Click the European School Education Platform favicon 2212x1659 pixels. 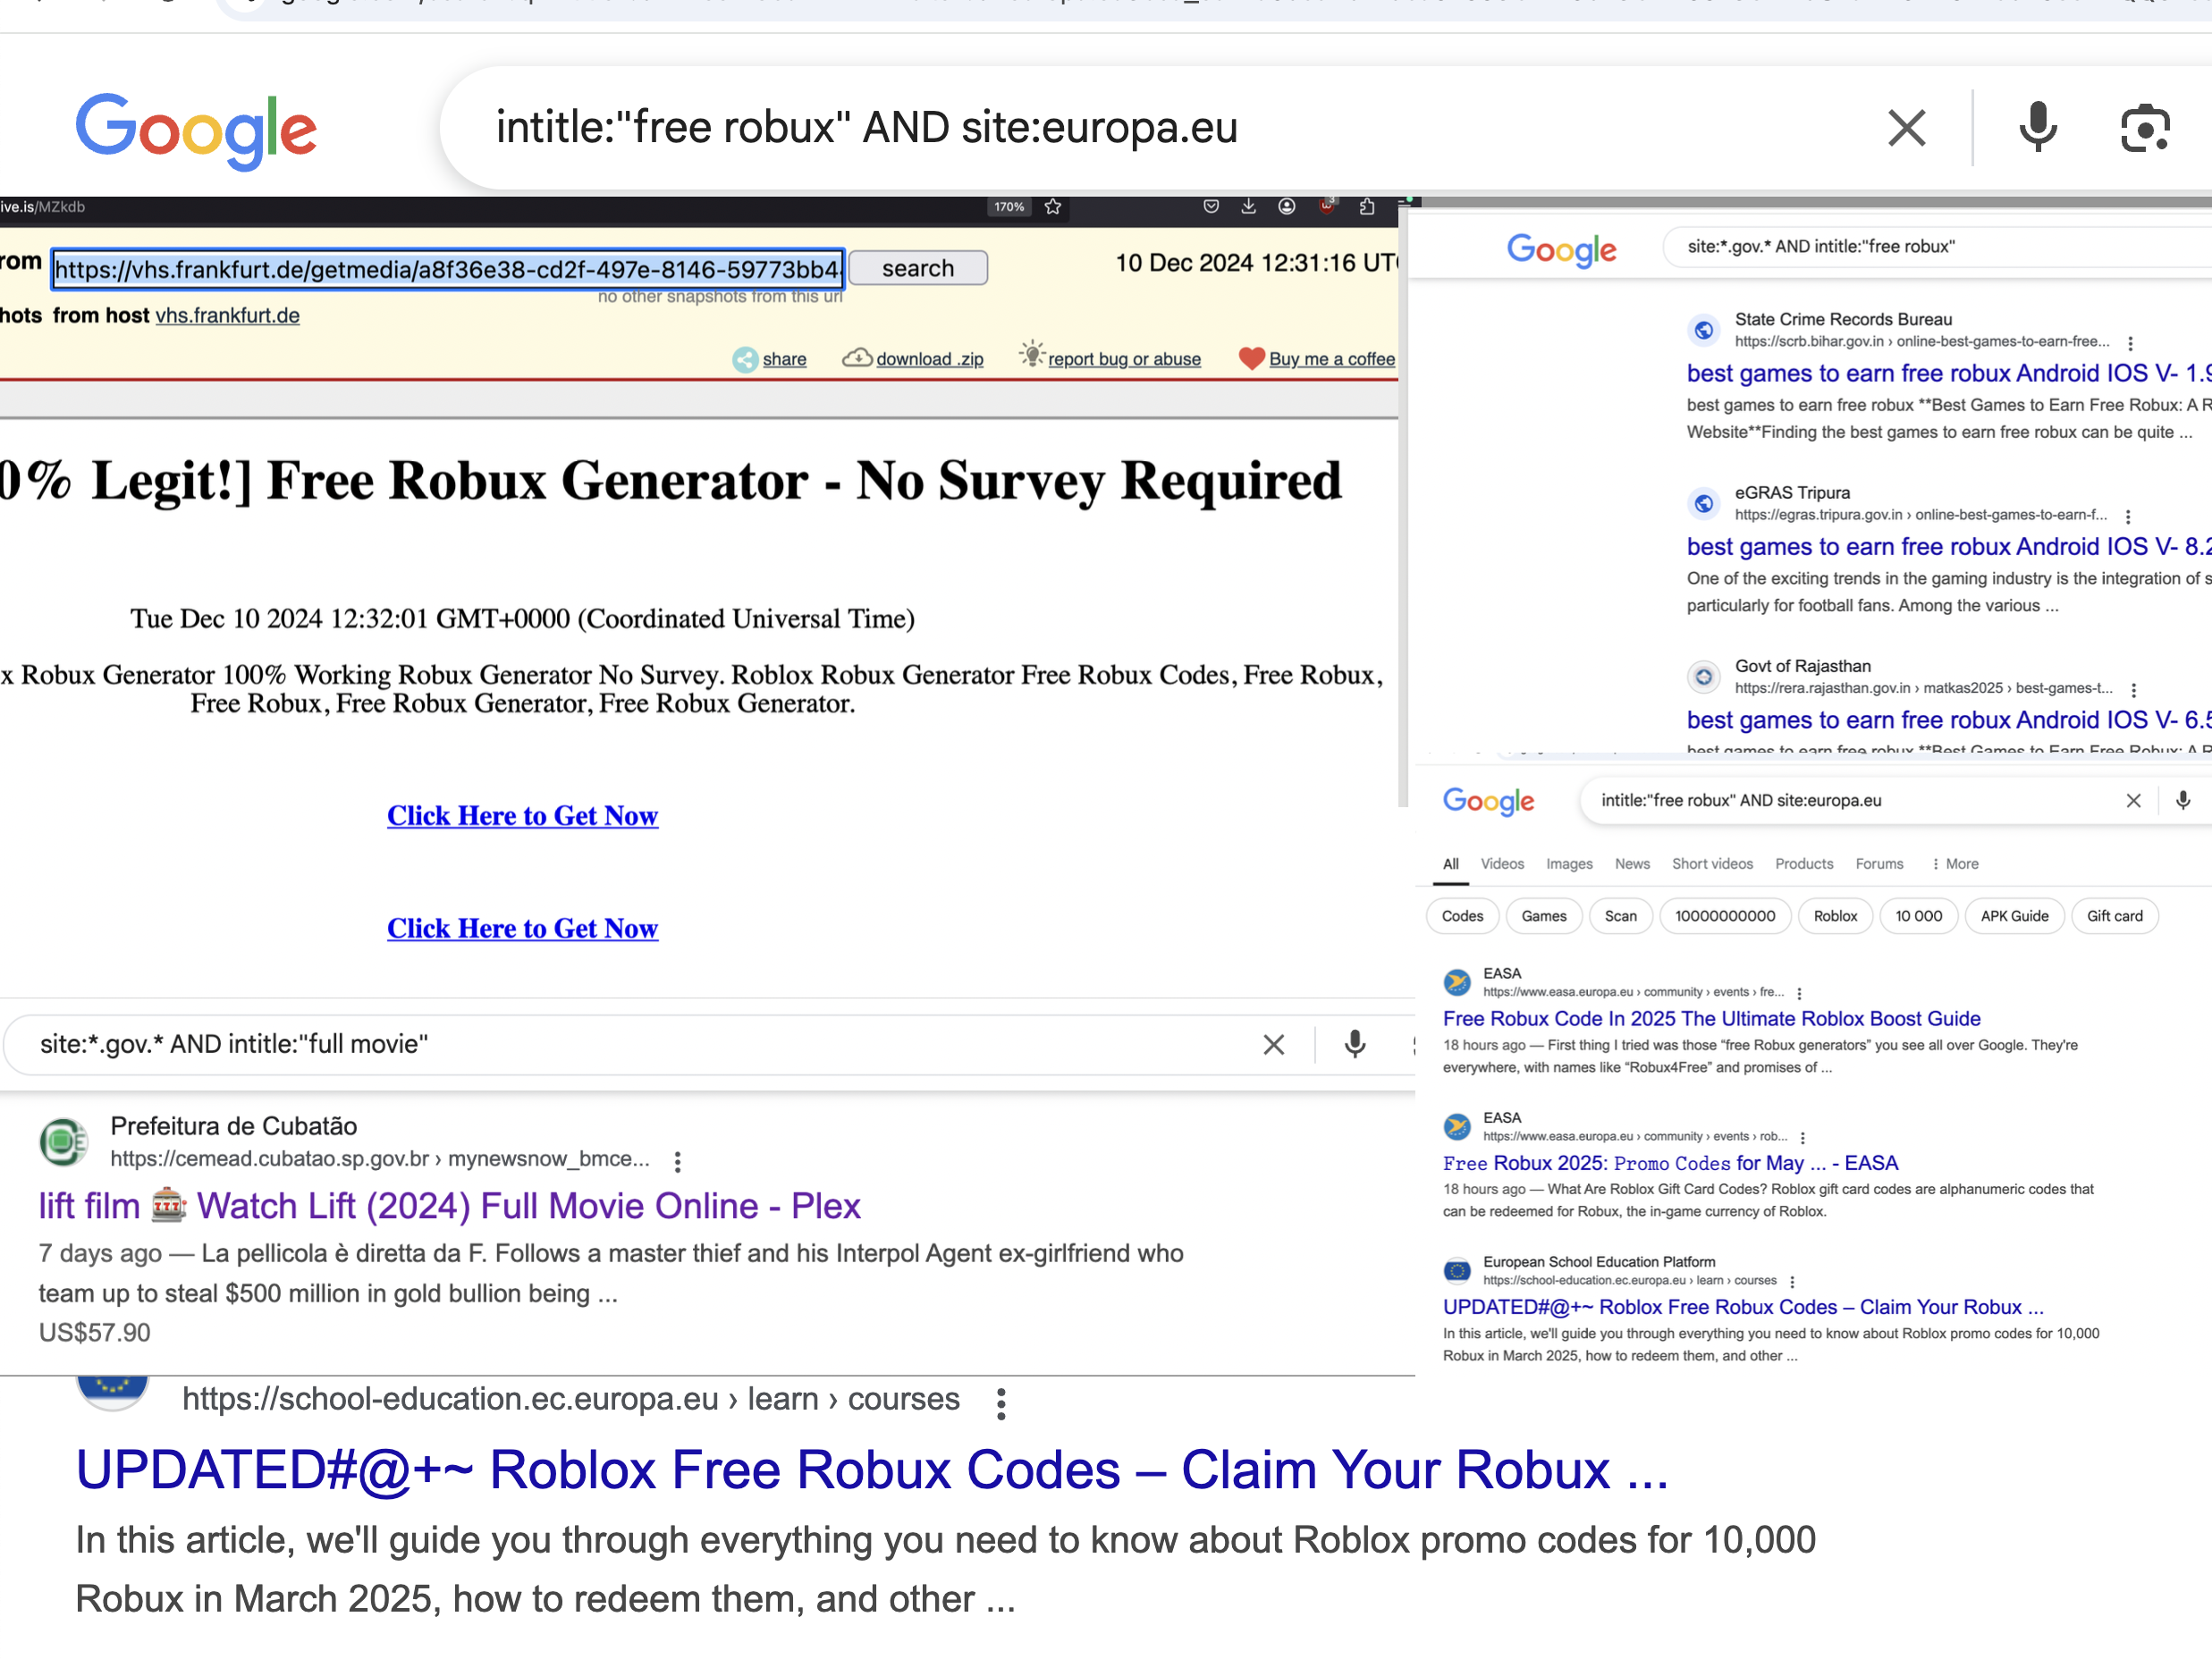click(x=1457, y=1270)
